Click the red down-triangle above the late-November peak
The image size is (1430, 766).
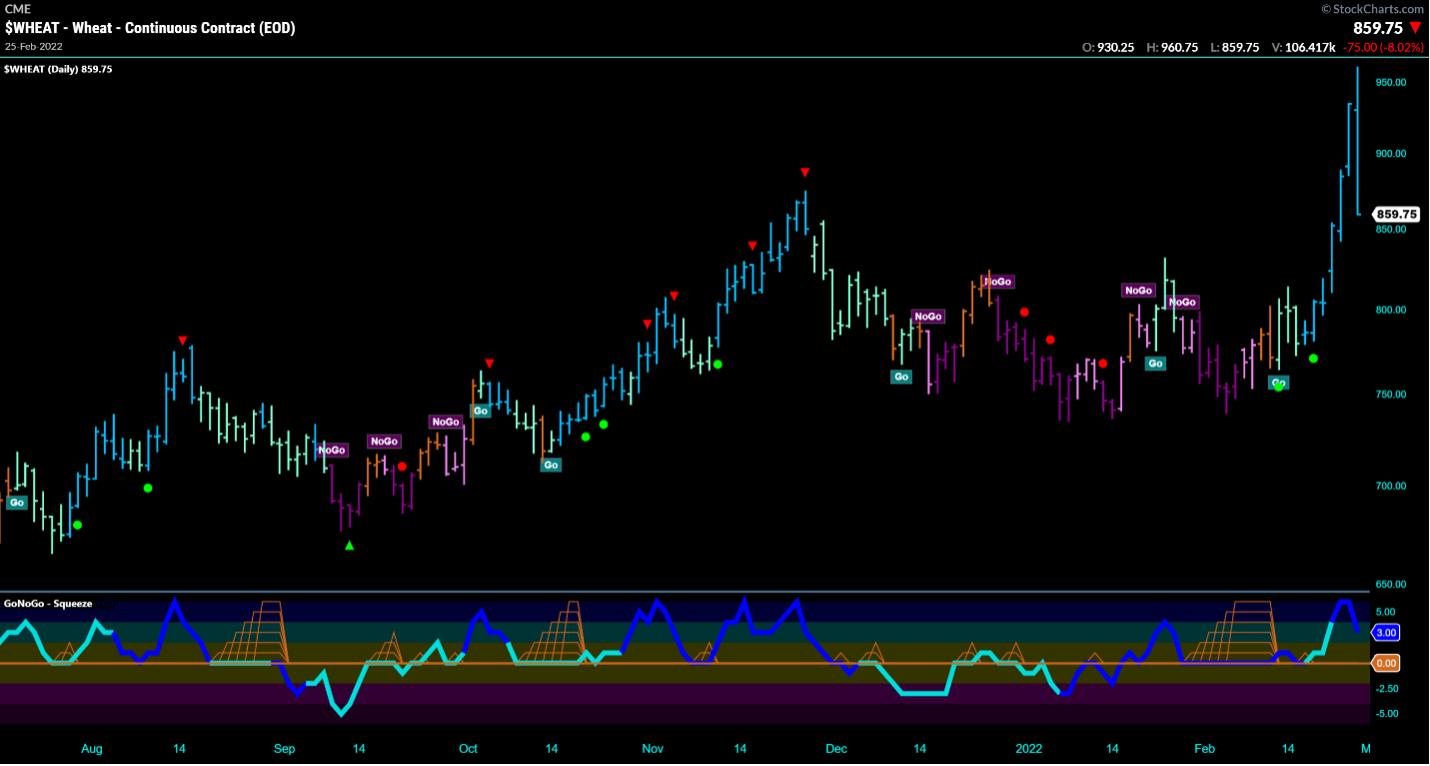click(x=804, y=172)
